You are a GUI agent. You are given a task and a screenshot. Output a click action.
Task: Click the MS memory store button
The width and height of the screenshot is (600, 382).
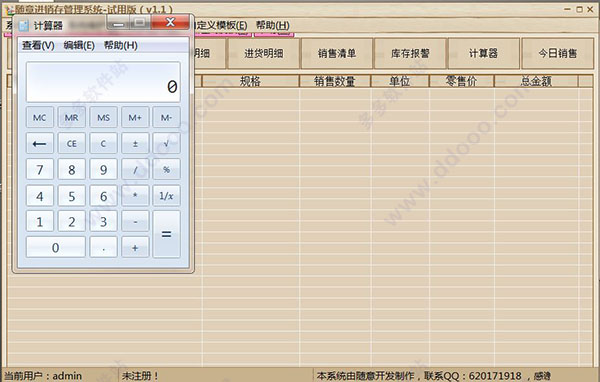[103, 118]
